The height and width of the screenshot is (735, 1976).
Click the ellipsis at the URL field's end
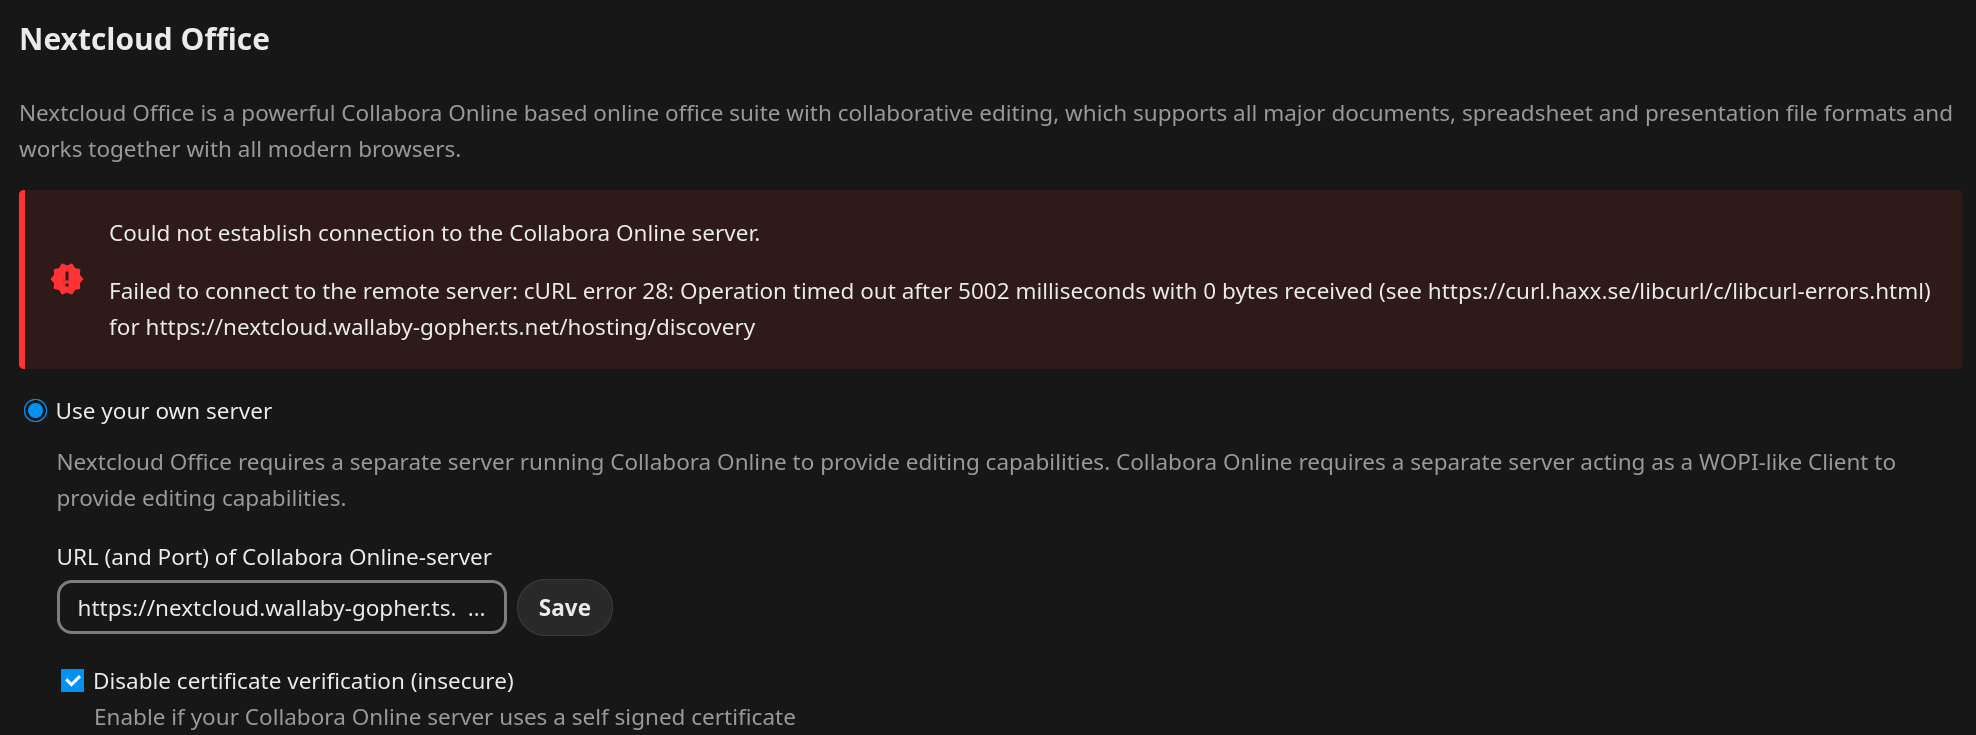477,608
